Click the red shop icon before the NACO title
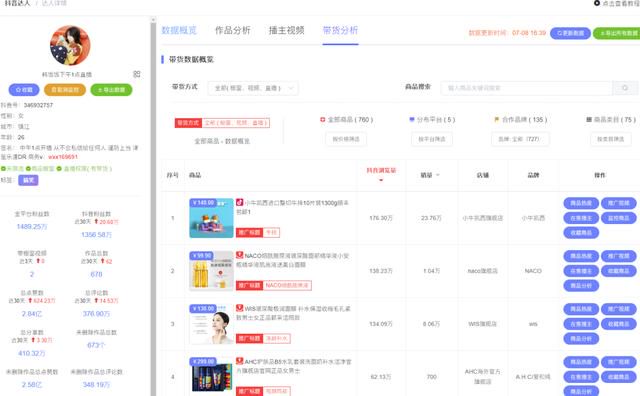The height and width of the screenshot is (396, 640). click(240, 255)
